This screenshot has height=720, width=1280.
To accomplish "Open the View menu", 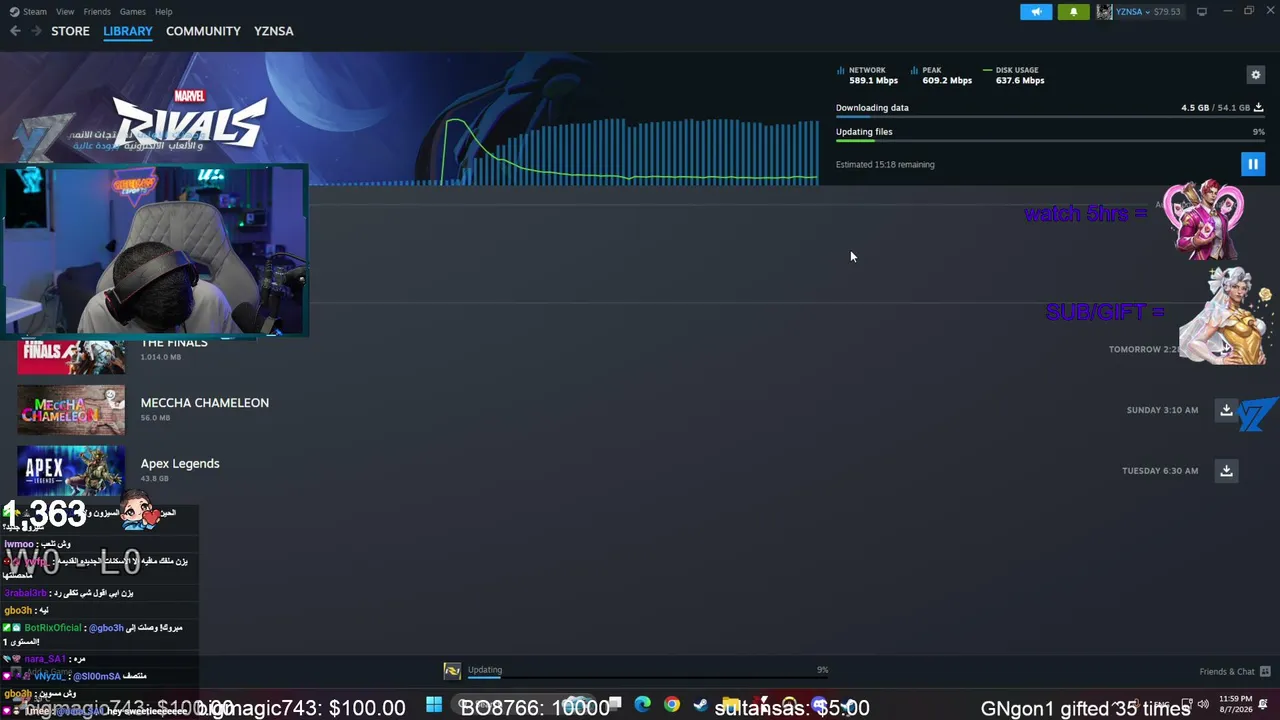I will pyautogui.click(x=65, y=12).
